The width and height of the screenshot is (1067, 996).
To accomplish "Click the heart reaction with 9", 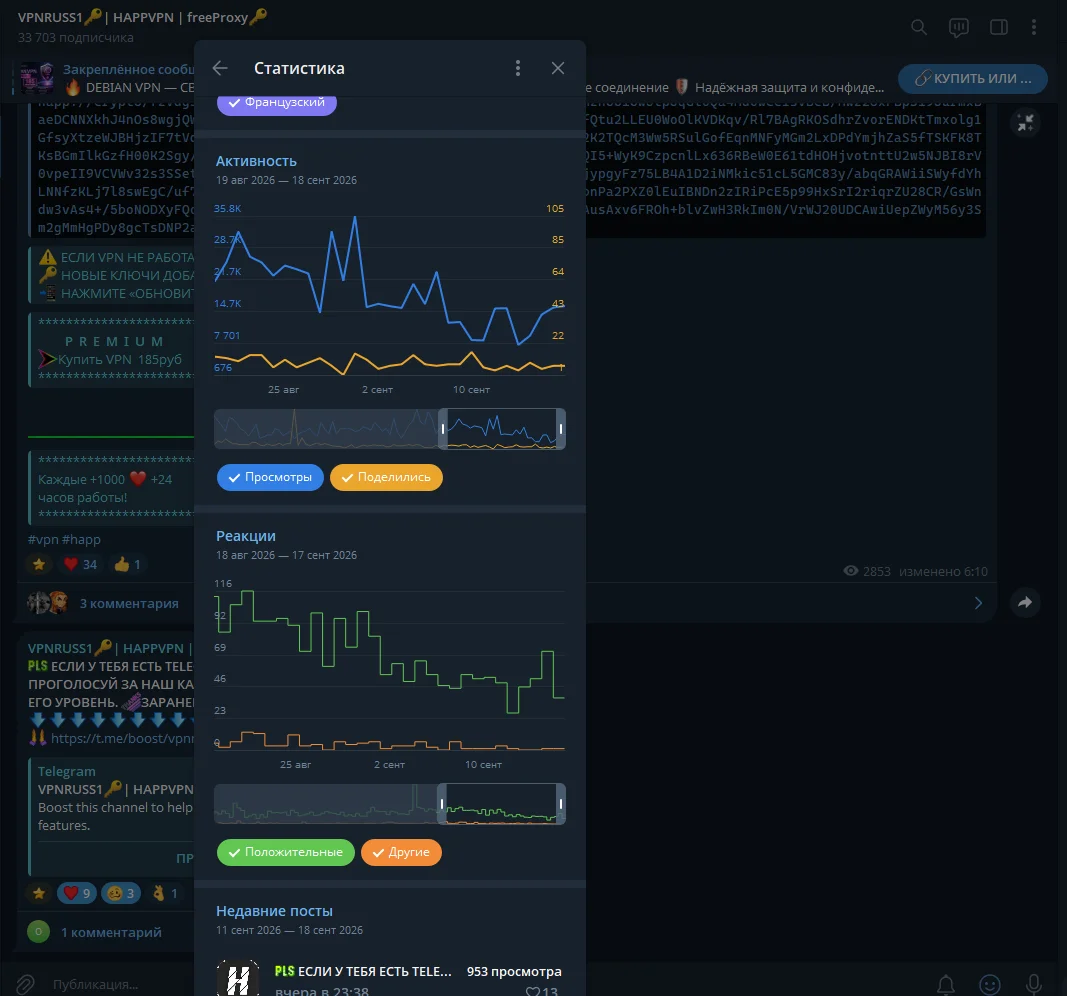I will coord(77,893).
